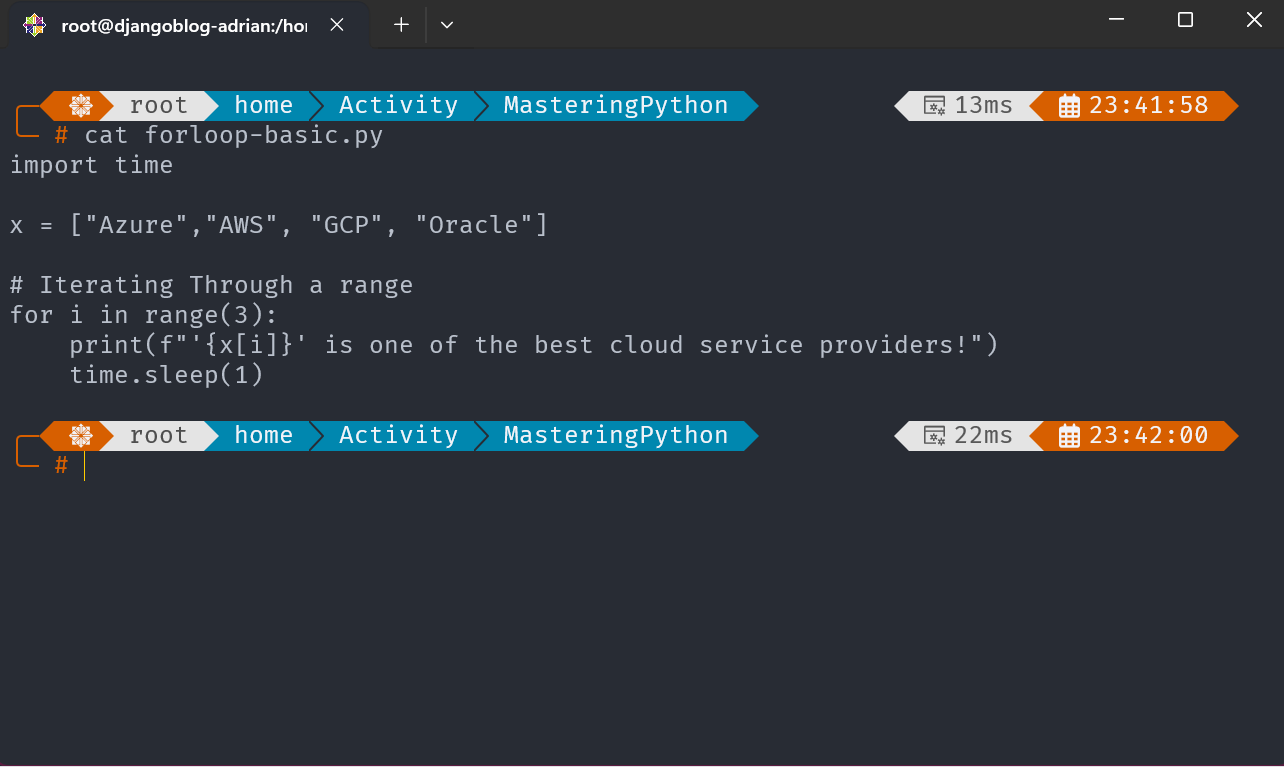Click 'root' segment in second prompt
This screenshot has height=767, width=1284.
[x=159, y=435]
